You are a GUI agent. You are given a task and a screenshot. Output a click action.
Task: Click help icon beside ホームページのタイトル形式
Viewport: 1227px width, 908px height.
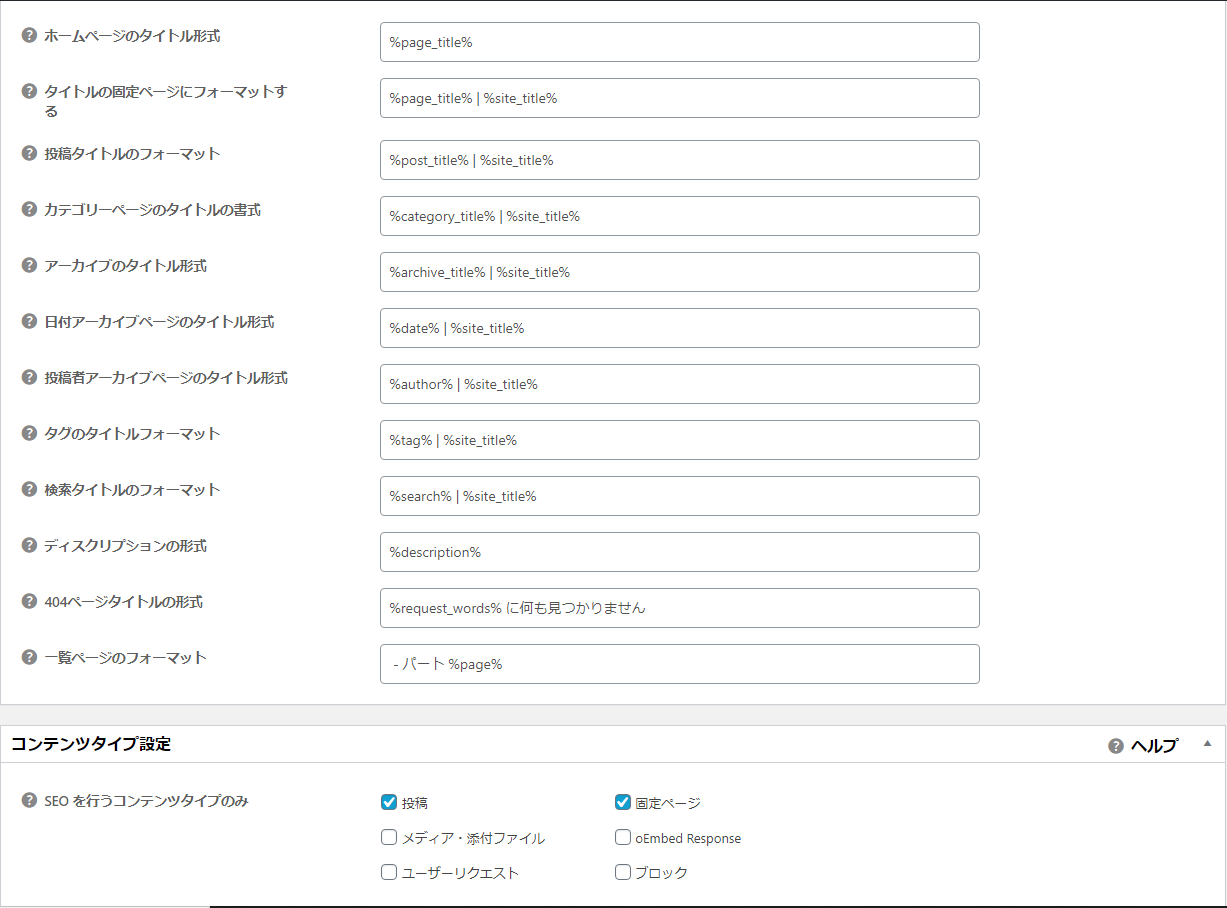pyautogui.click(x=29, y=36)
